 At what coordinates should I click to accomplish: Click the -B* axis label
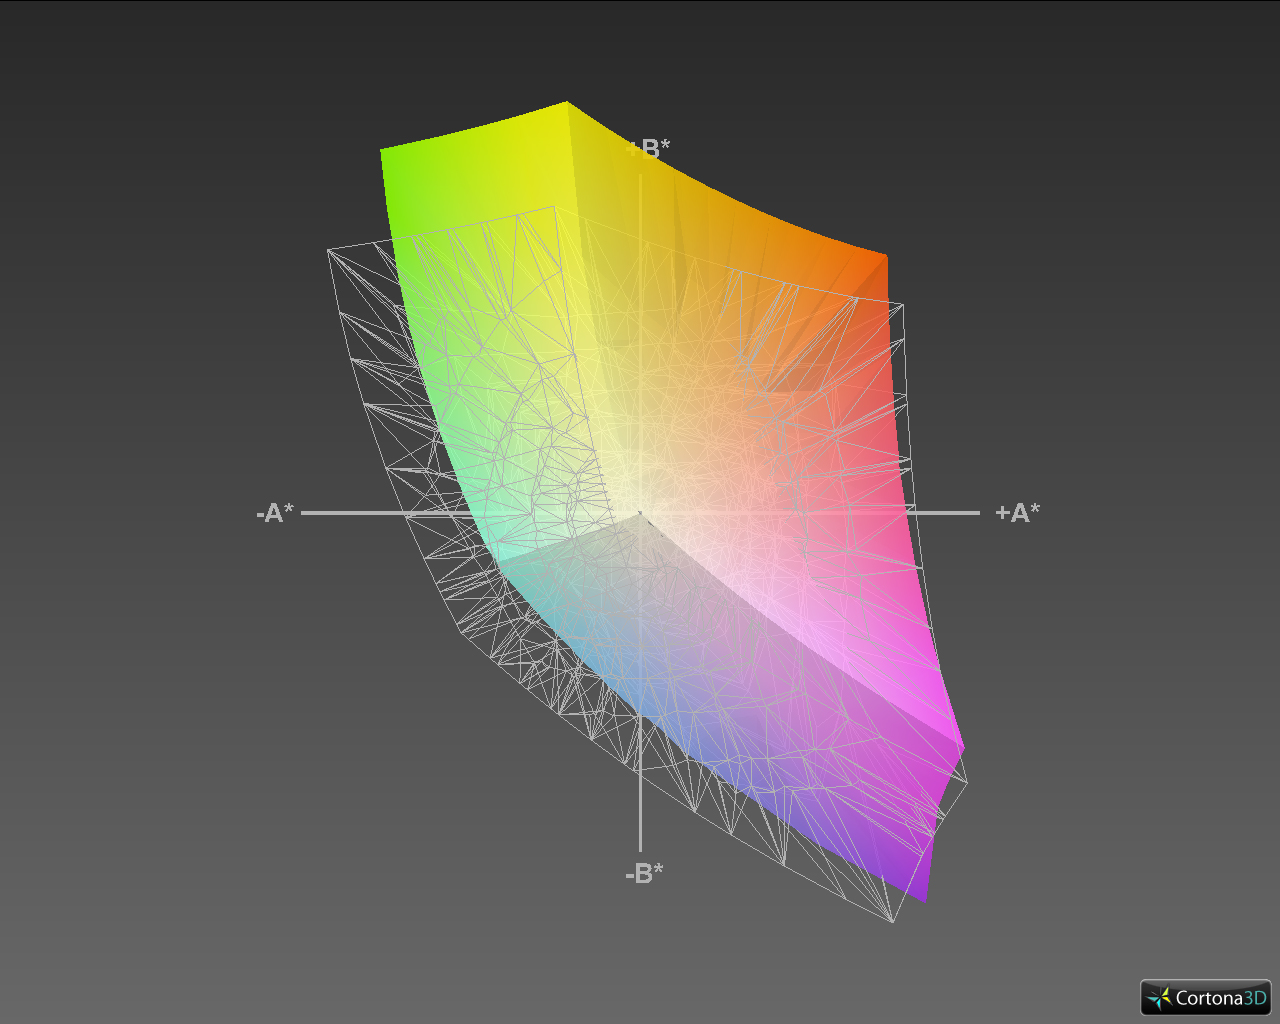pos(644,873)
